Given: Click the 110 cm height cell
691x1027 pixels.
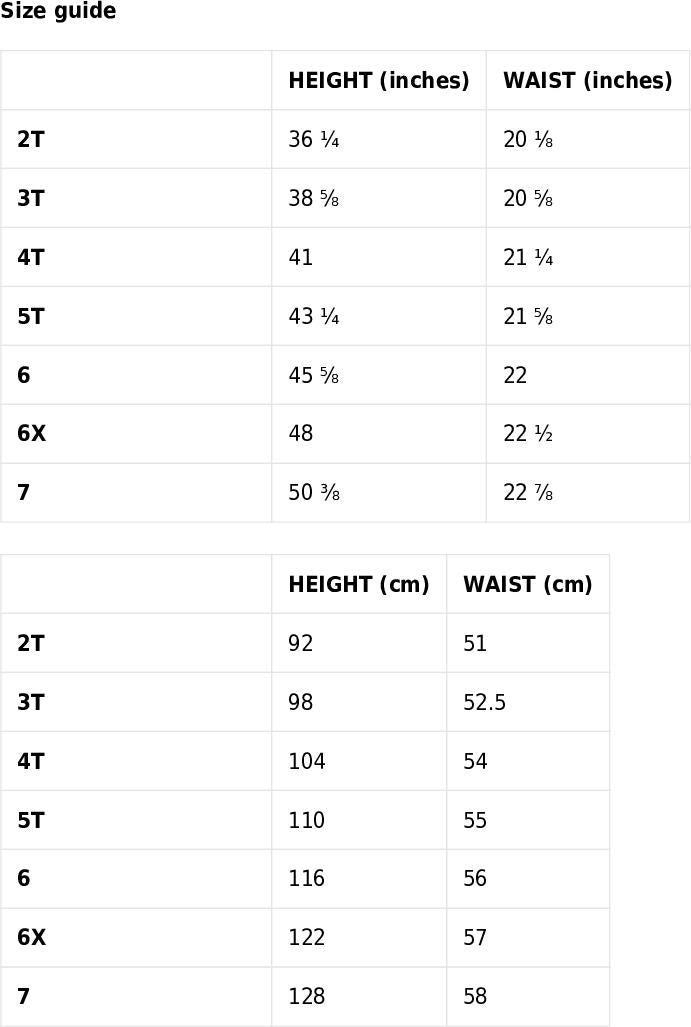Looking at the screenshot, I should click(x=306, y=821).
